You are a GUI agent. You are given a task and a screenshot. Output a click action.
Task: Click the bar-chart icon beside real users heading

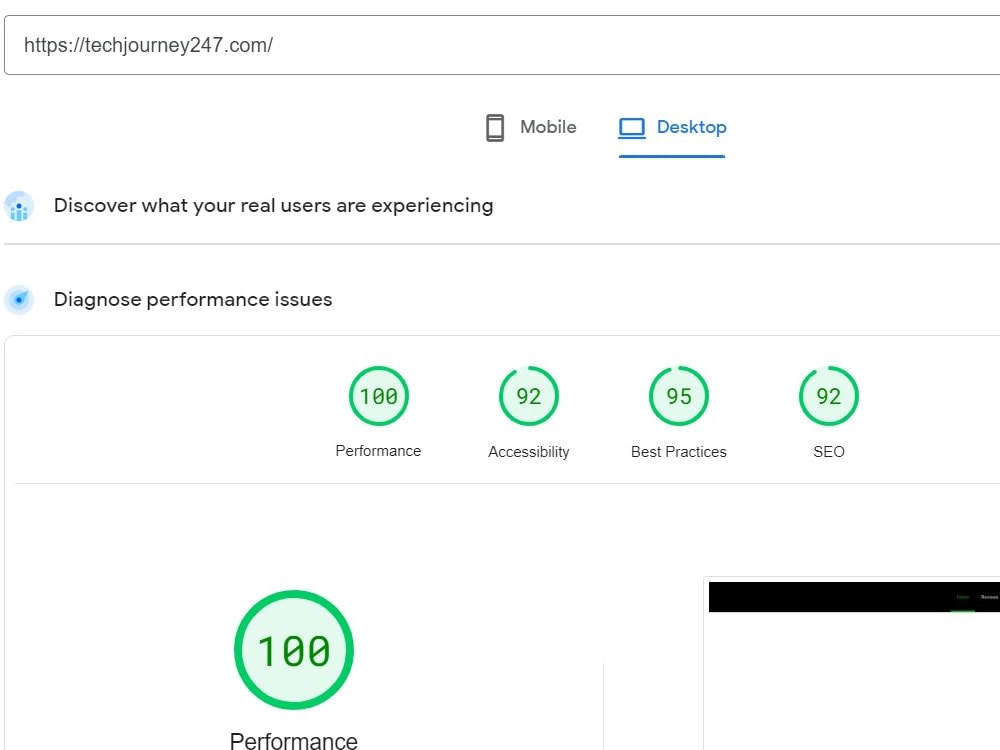(x=19, y=206)
